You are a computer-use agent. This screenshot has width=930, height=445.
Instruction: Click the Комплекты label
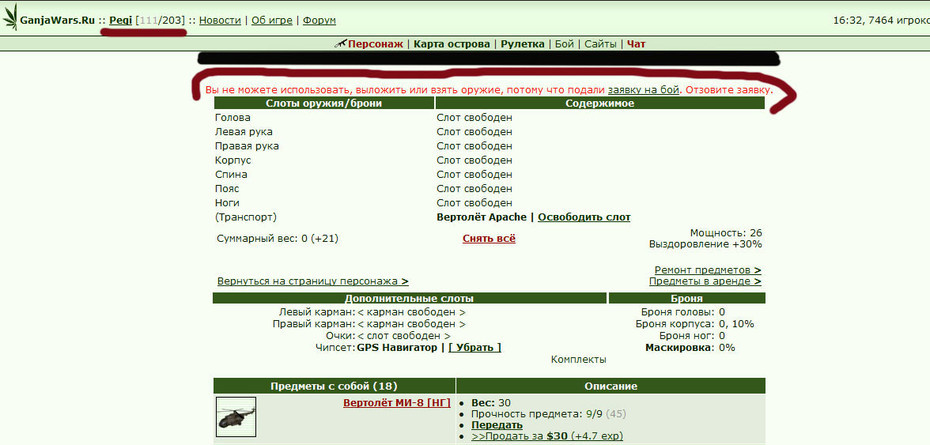pyautogui.click(x=579, y=360)
